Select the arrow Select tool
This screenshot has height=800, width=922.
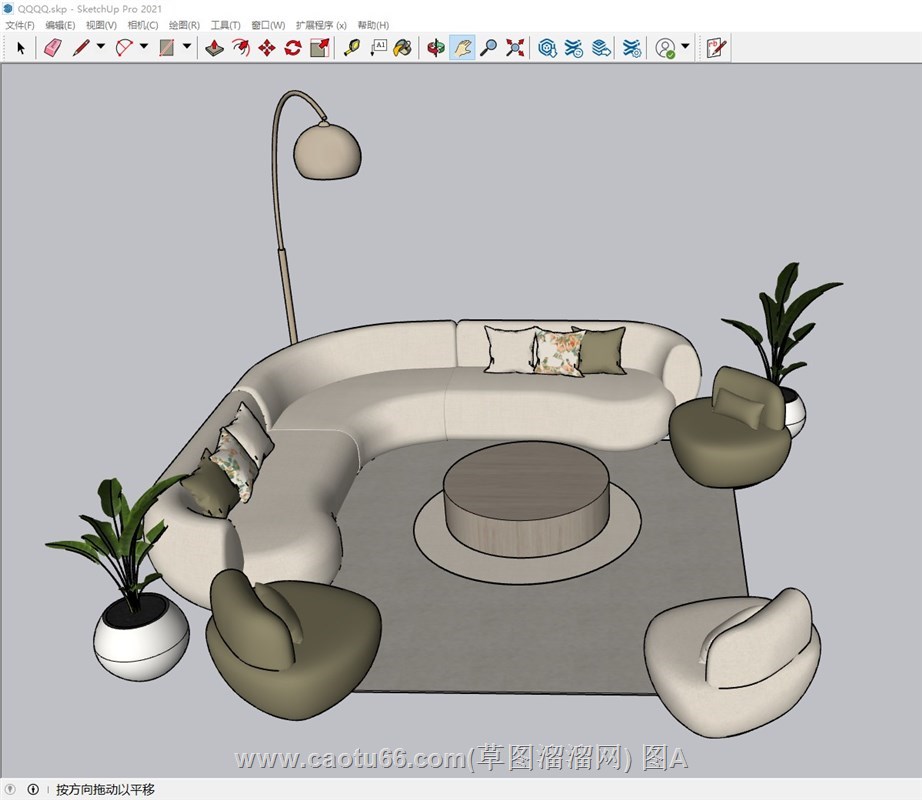pyautogui.click(x=21, y=47)
